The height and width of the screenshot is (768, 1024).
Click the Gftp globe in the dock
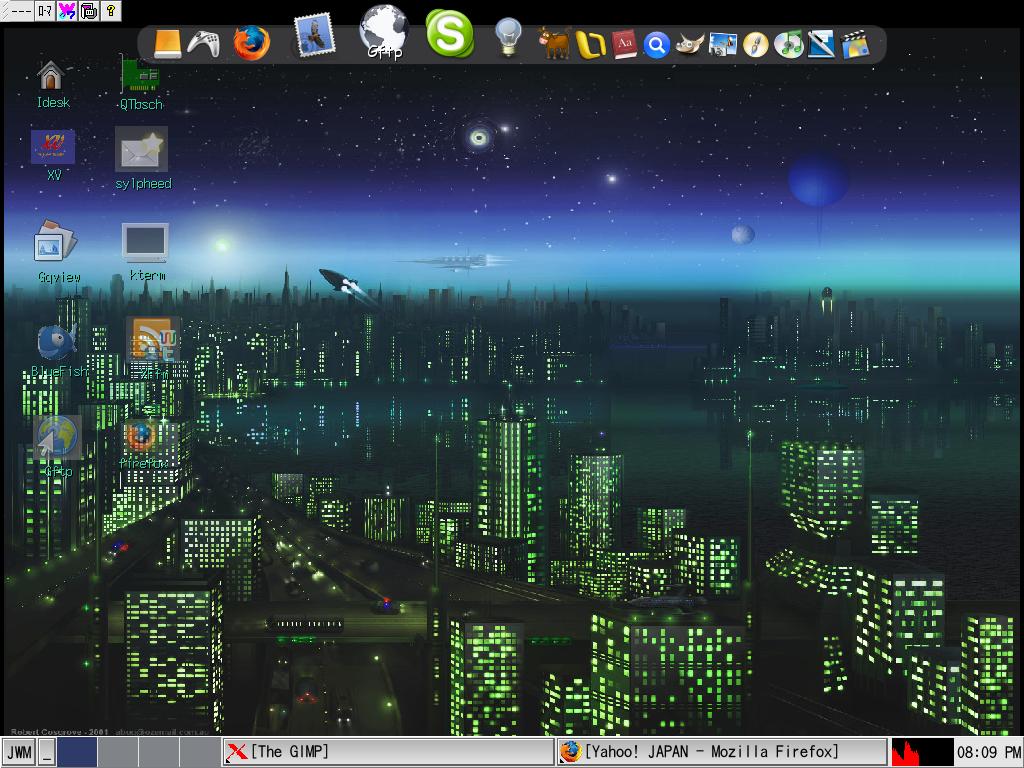(x=384, y=31)
